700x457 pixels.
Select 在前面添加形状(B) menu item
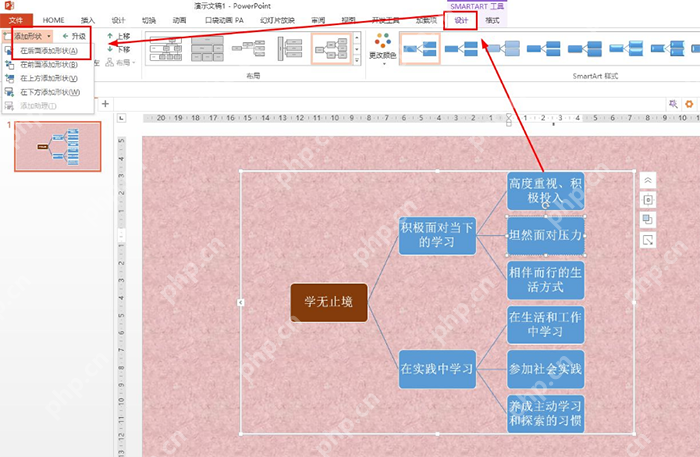[48, 65]
